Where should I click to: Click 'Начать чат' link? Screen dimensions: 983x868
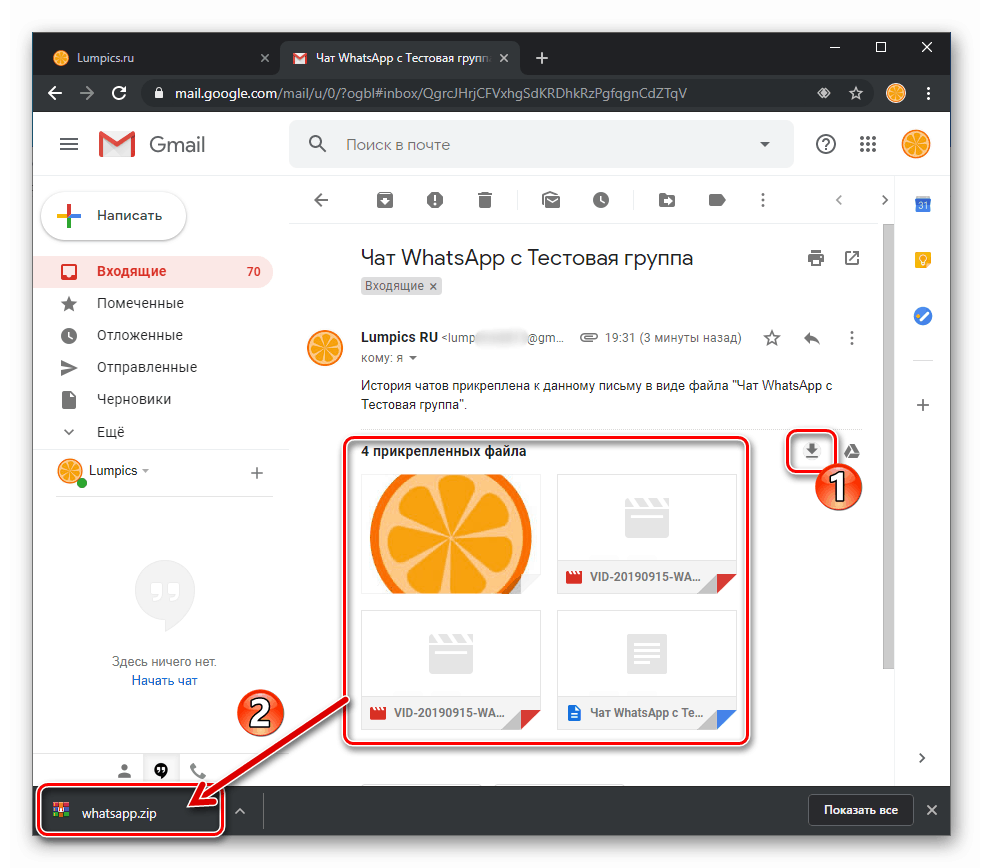(164, 681)
